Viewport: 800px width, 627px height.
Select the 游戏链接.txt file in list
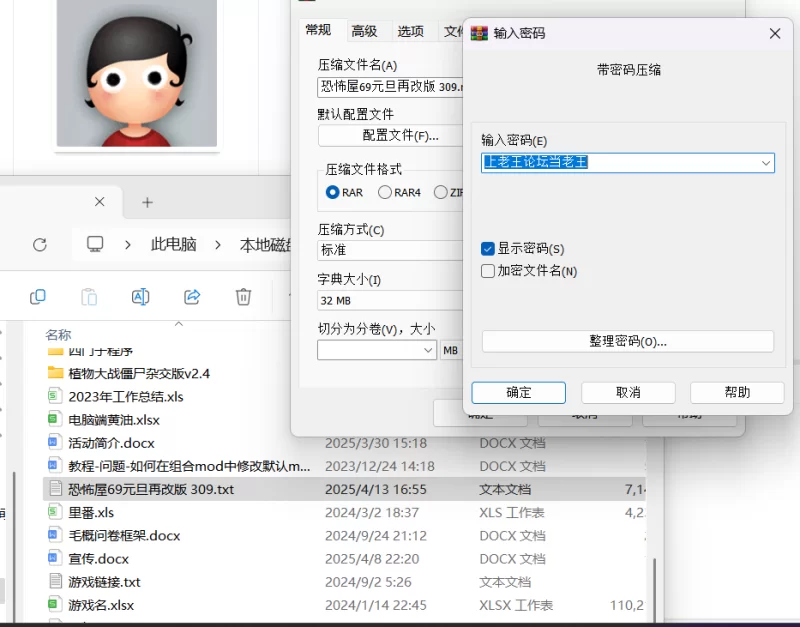click(x=104, y=582)
